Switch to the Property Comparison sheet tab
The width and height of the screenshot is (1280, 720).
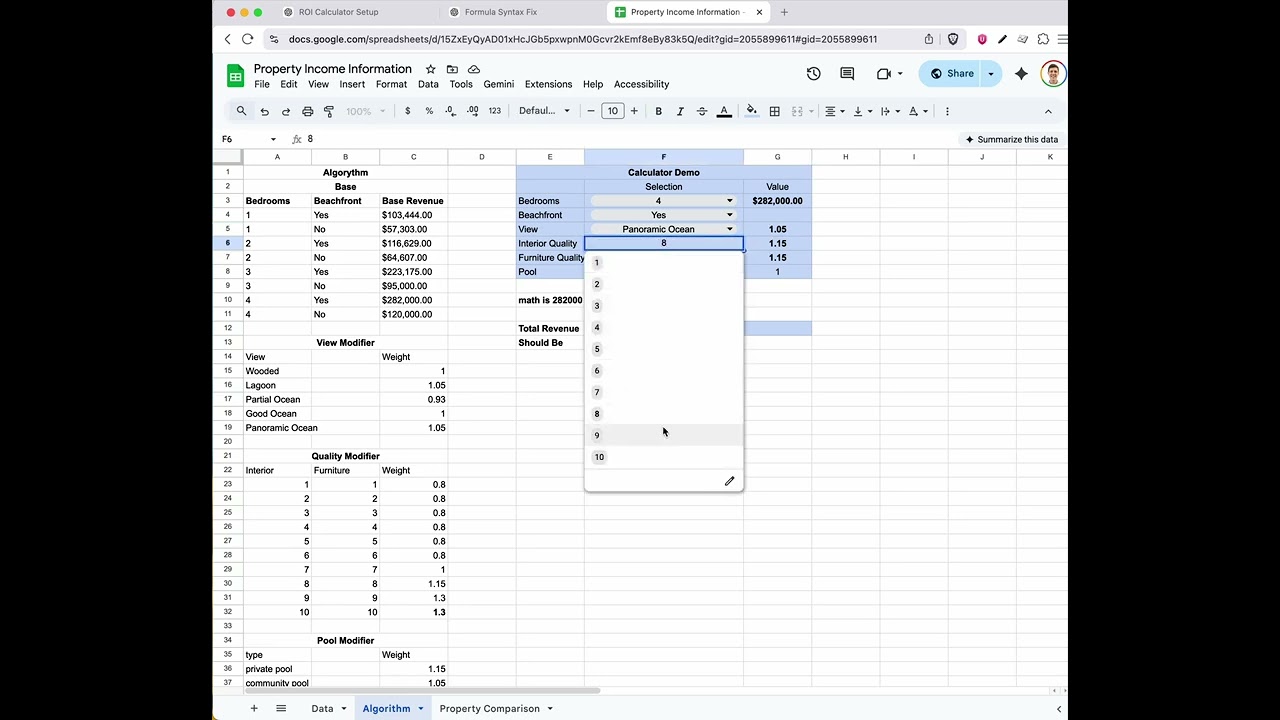coord(489,709)
